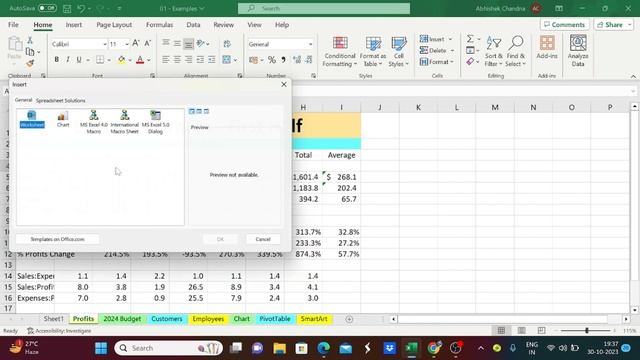640x360 pixels.
Task: Click the Share button
Action: click(613, 25)
